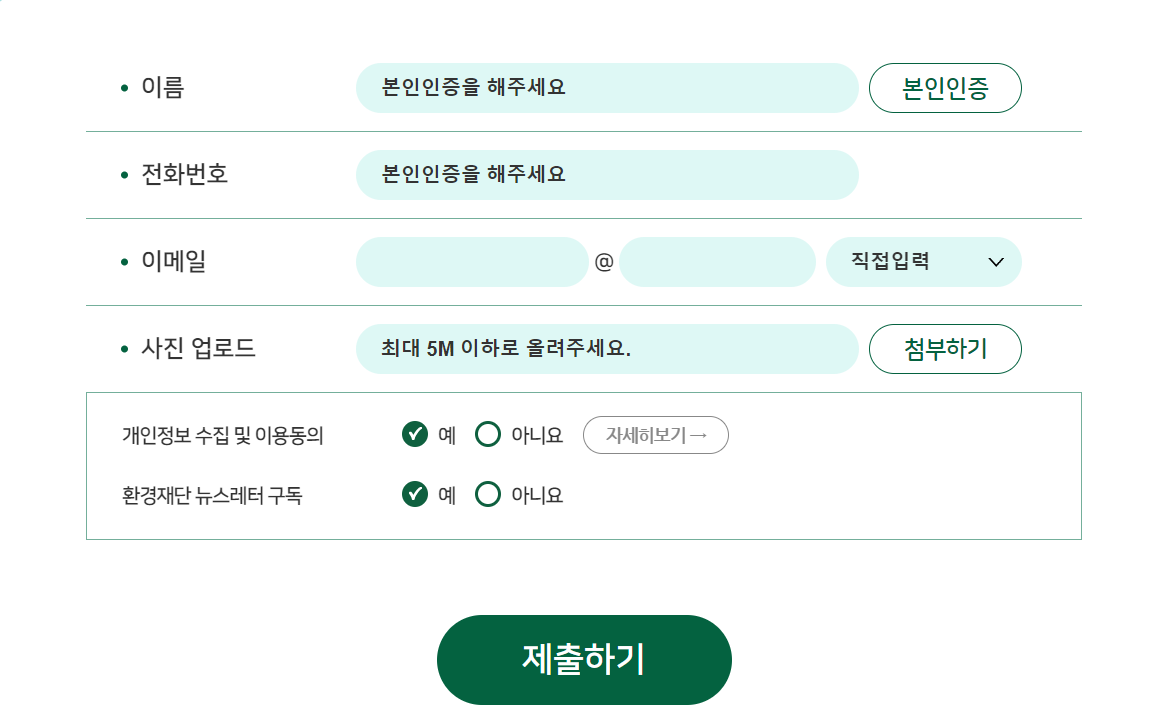1164x719 pixels.
Task: Select 예 for 환경재단 뉴스레터 구독
Action: click(x=414, y=494)
